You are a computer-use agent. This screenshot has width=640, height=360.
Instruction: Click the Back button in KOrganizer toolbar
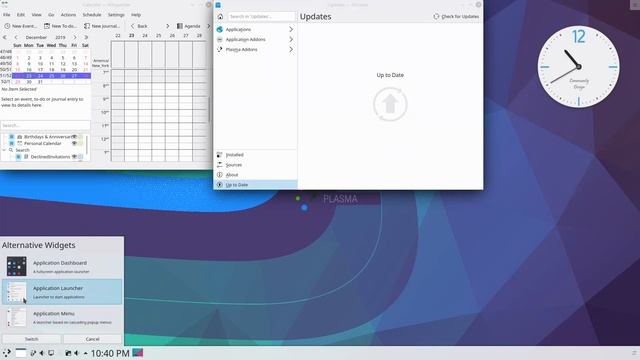[x=139, y=26]
